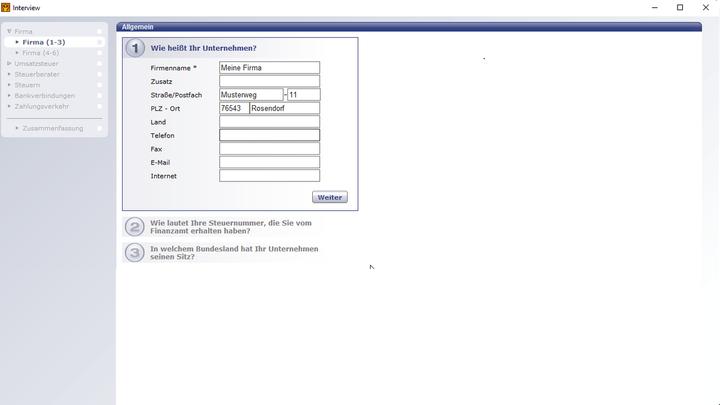Click status marker beside Umsatzsteuer
The width and height of the screenshot is (720, 405).
click(100, 63)
